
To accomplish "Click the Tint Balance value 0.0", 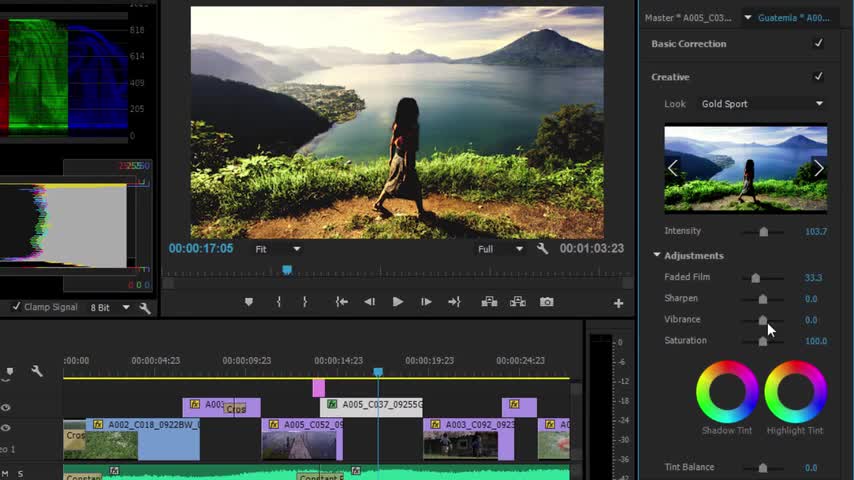I will click(811, 468).
